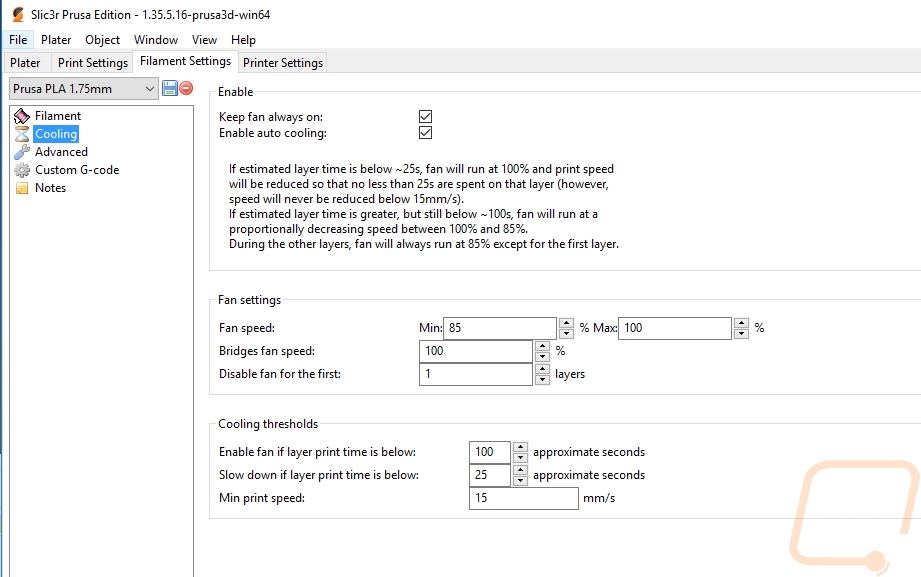The image size is (921, 577).
Task: Select Advanced page in the sidebar
Action: point(61,152)
